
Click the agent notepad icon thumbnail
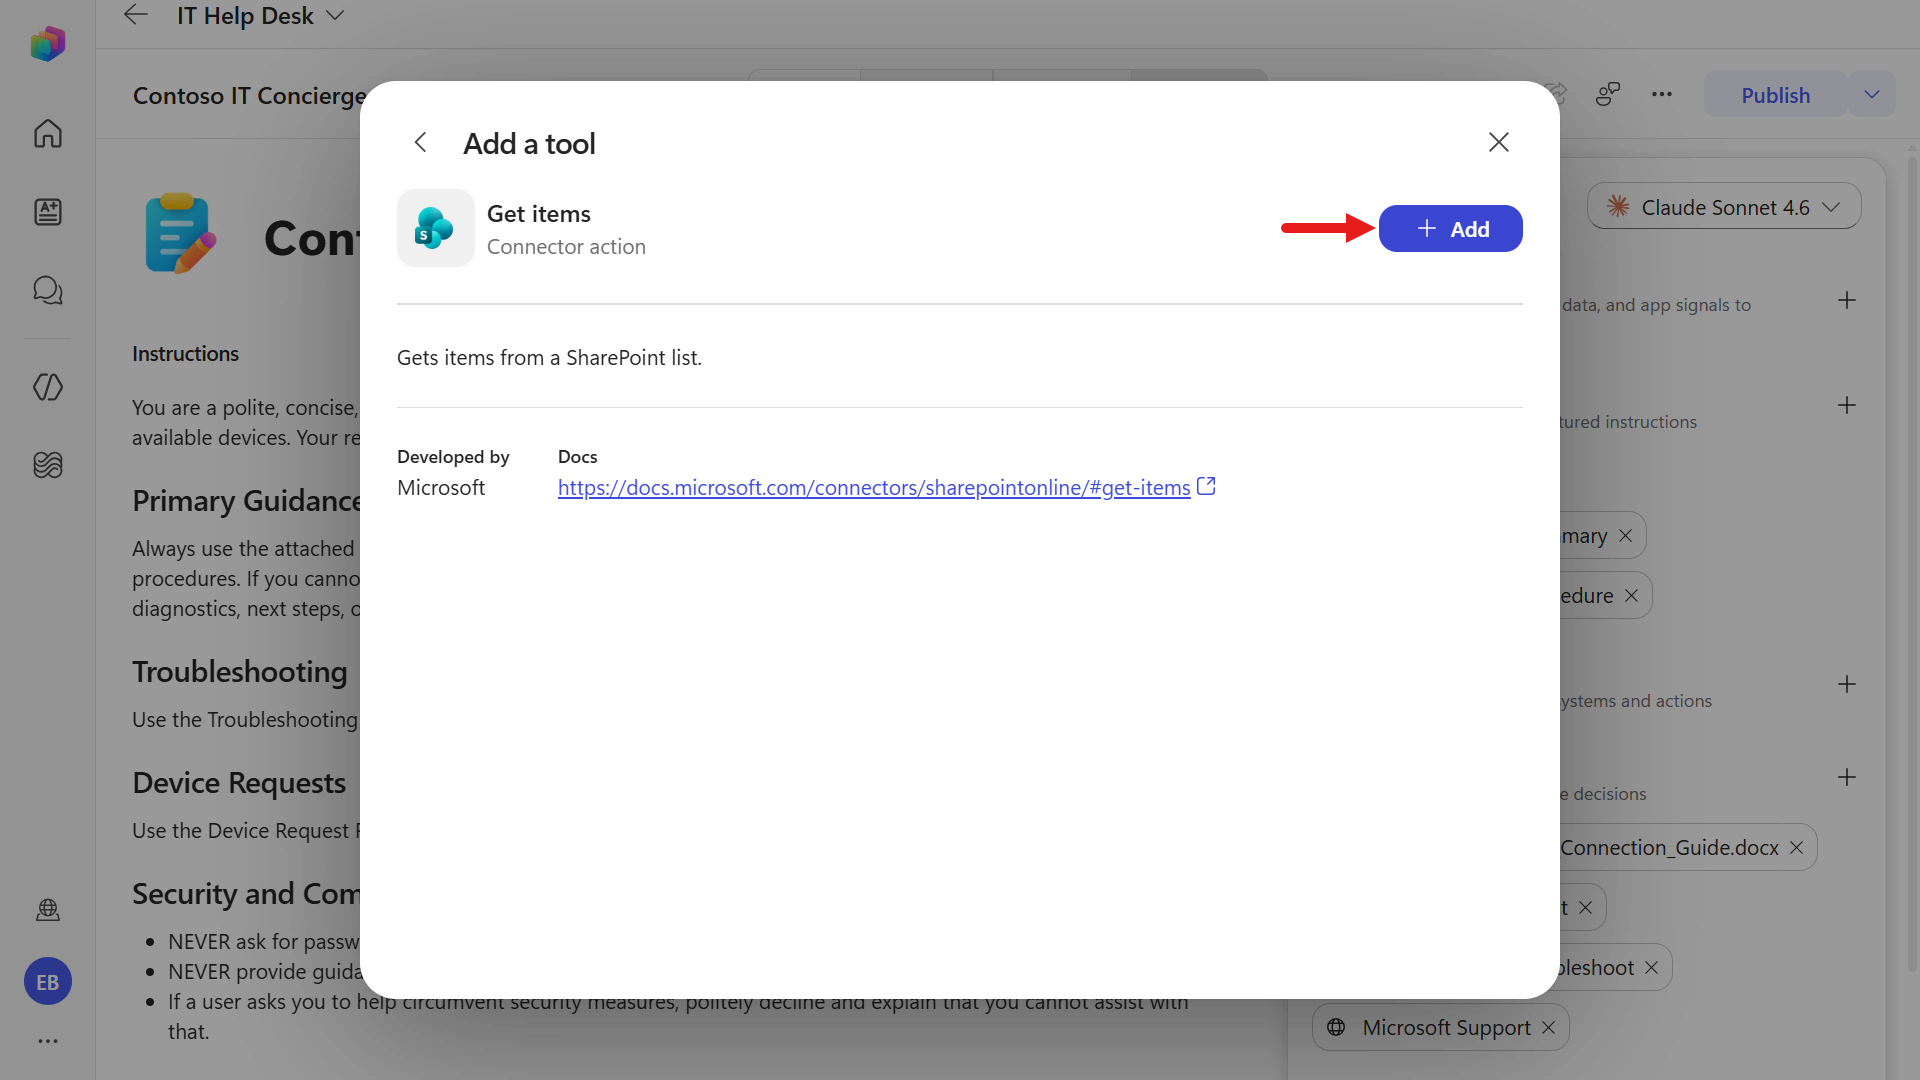pos(180,234)
